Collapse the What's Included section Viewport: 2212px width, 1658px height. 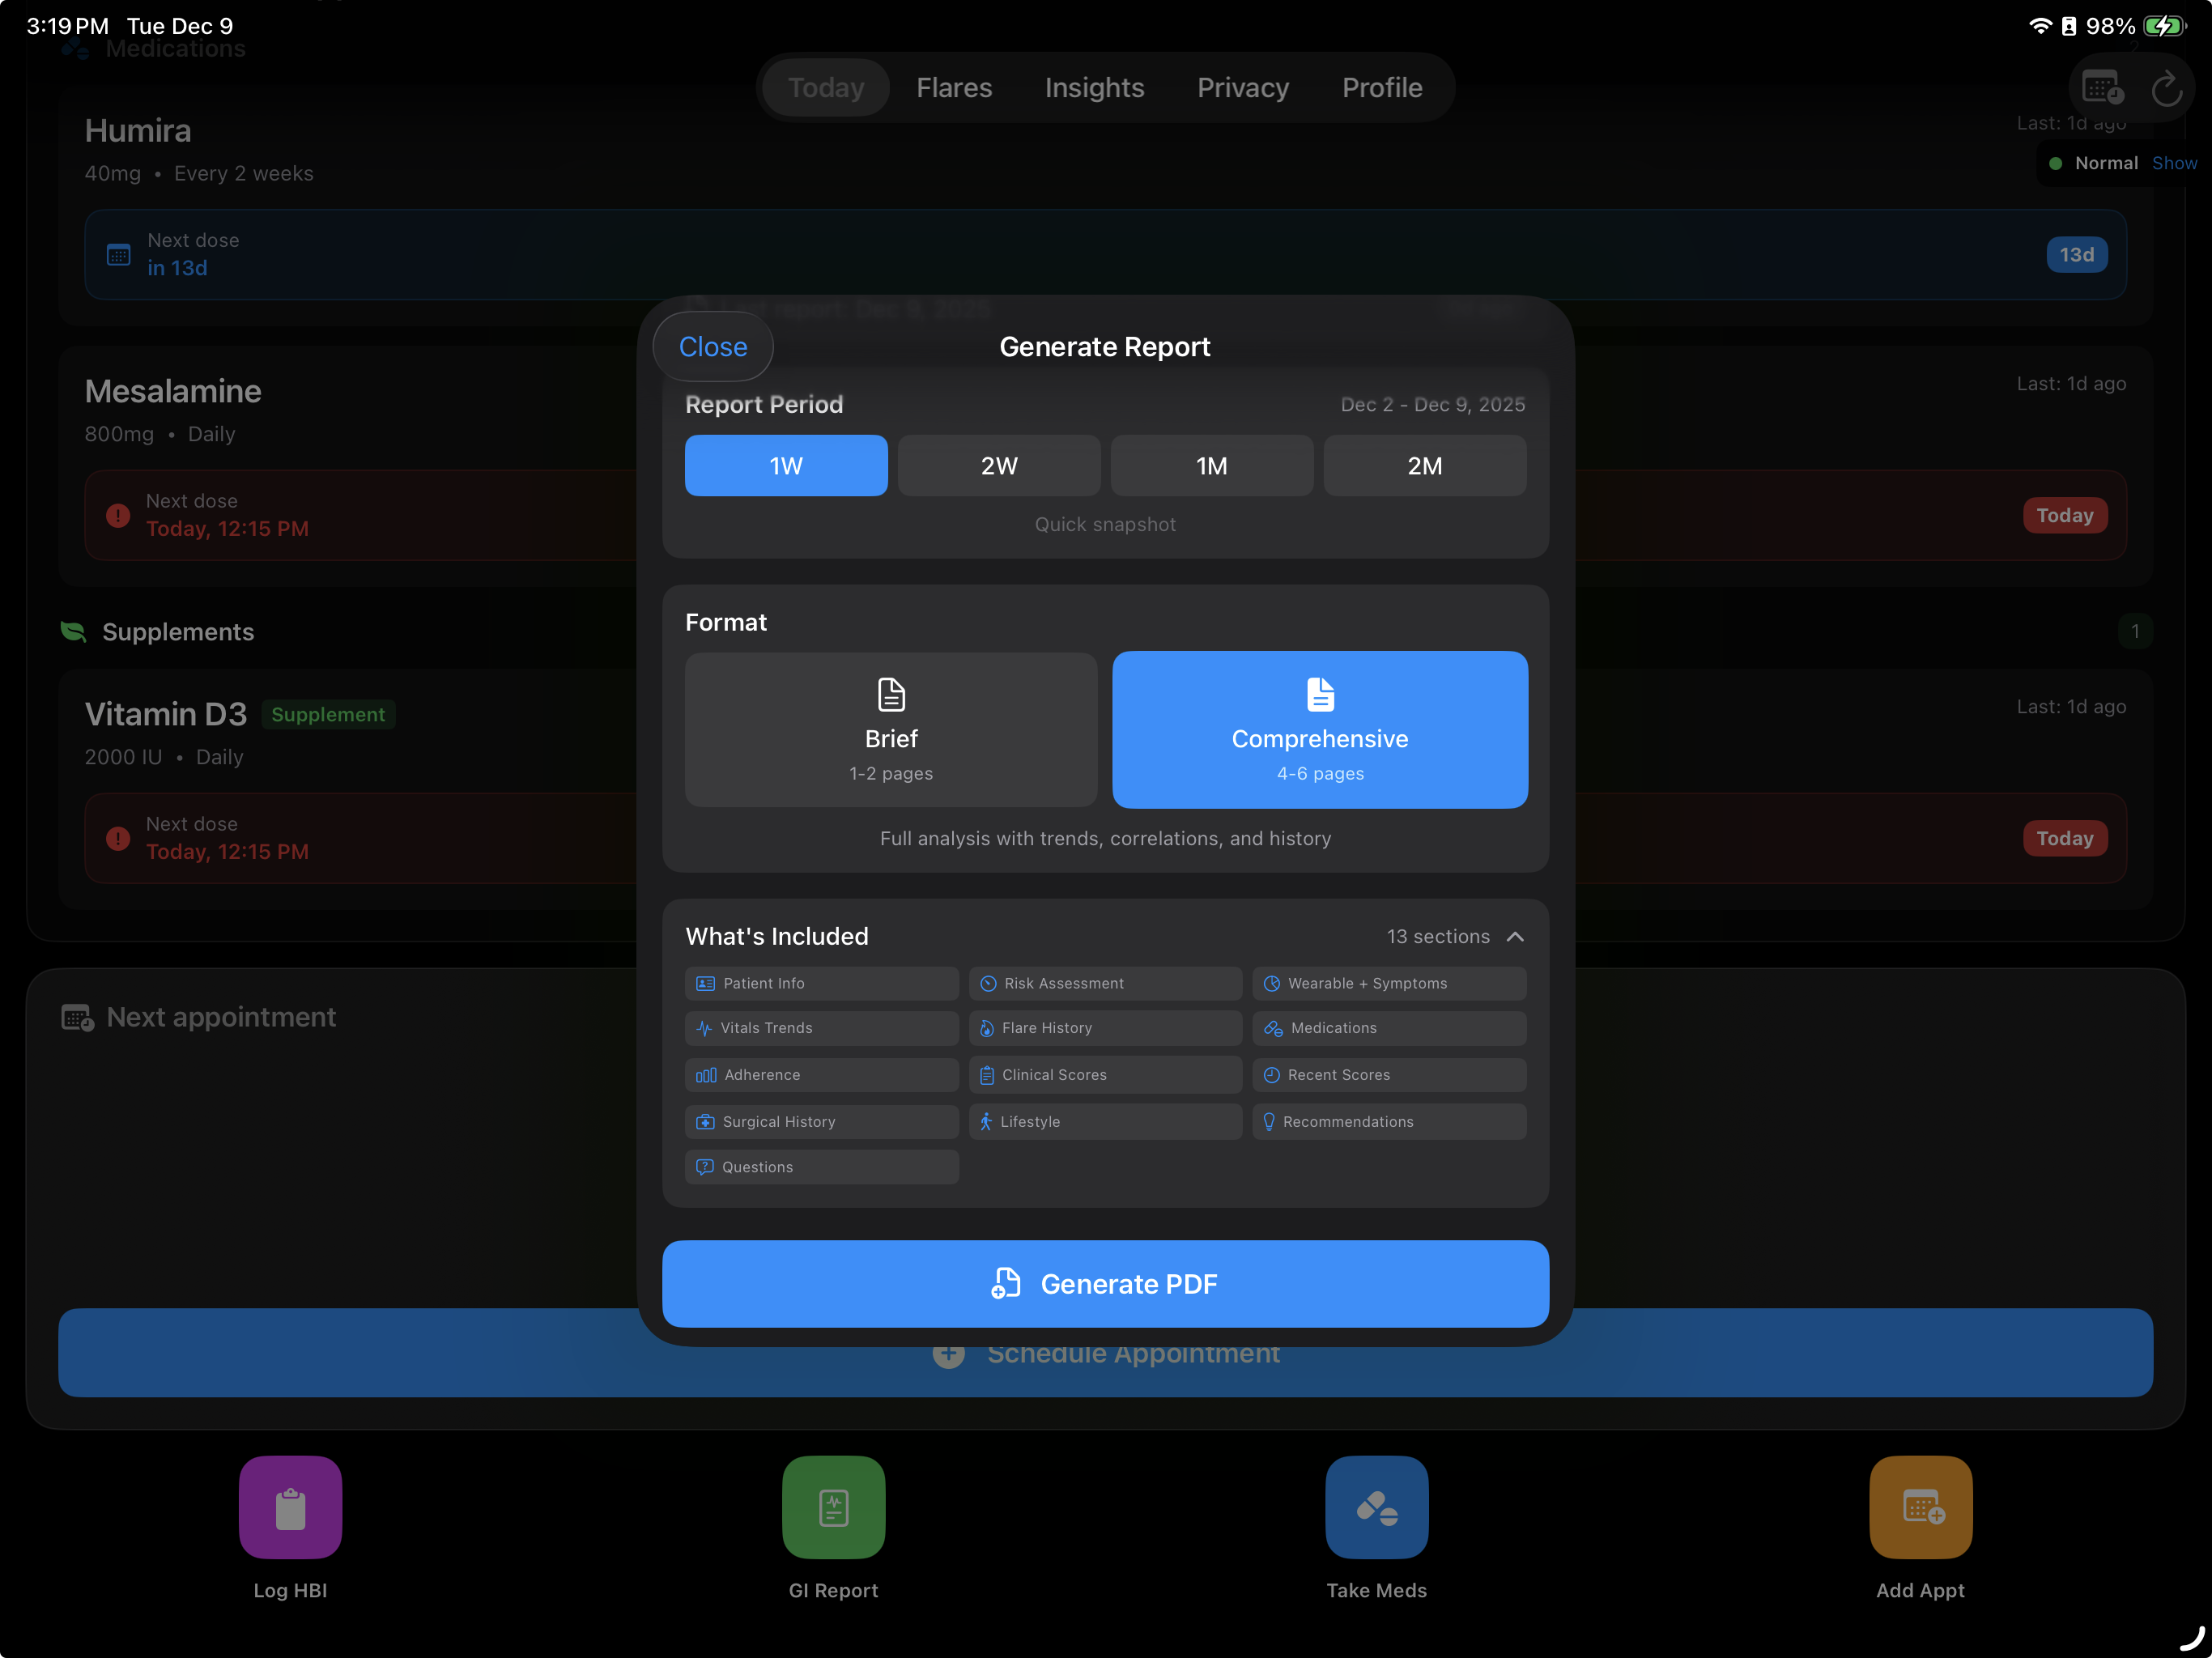coord(1515,936)
